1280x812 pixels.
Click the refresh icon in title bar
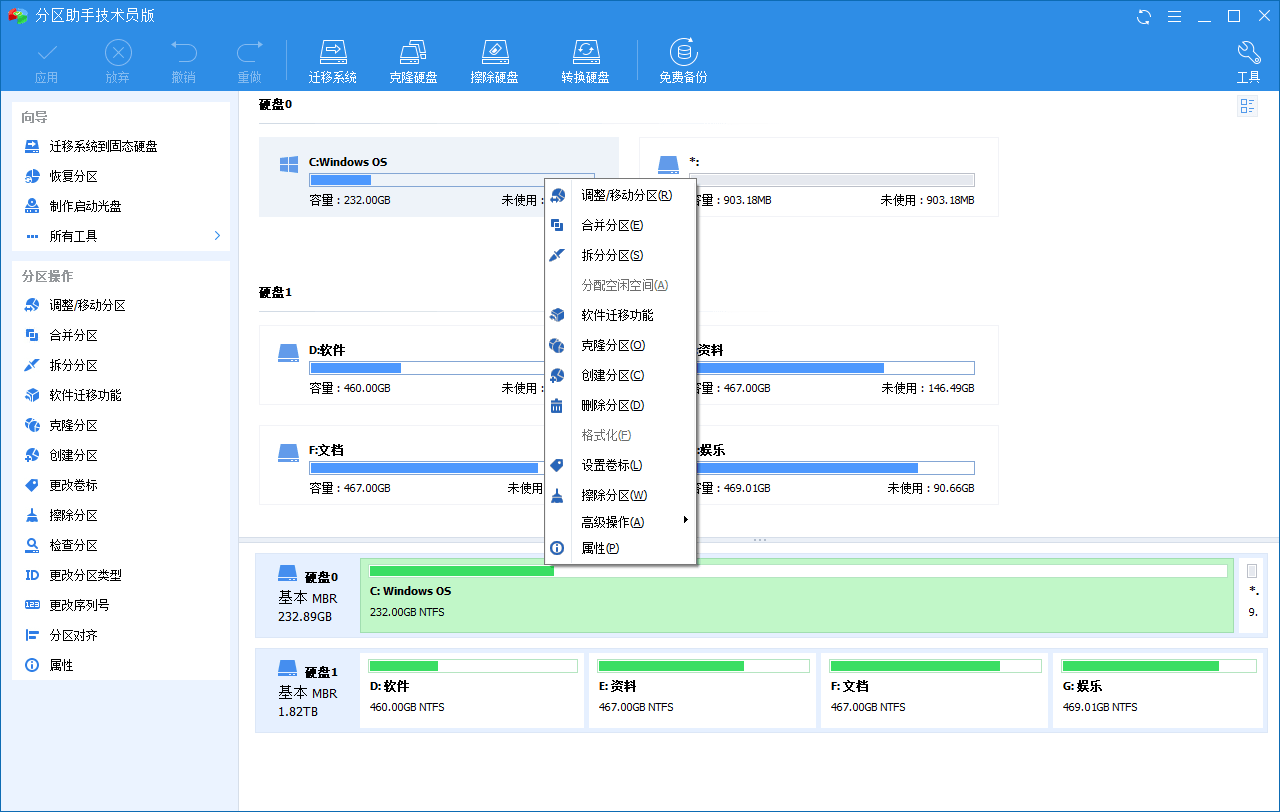pyautogui.click(x=1144, y=16)
